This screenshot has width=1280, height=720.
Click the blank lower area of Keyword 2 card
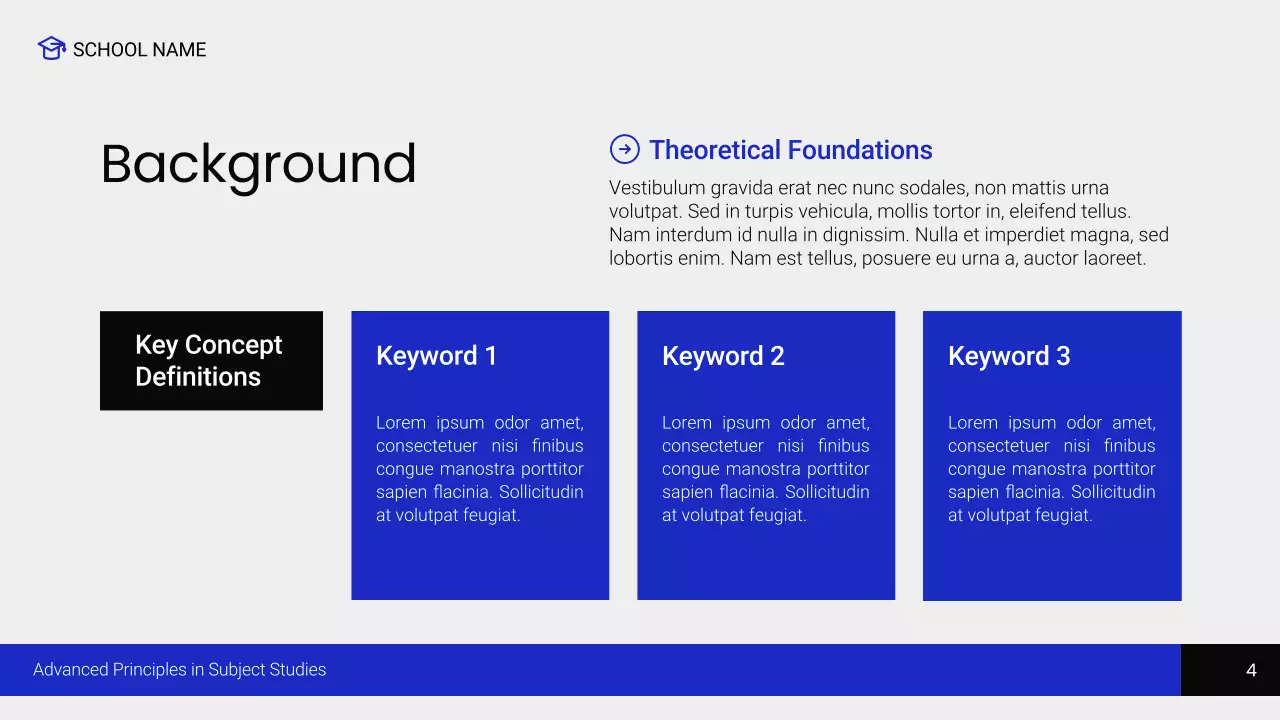pos(766,565)
